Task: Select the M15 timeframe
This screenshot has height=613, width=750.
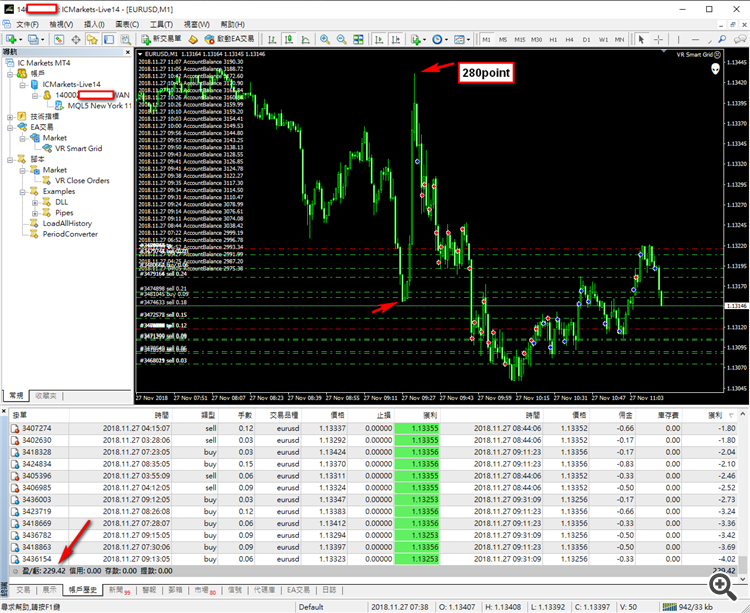Action: (x=519, y=40)
